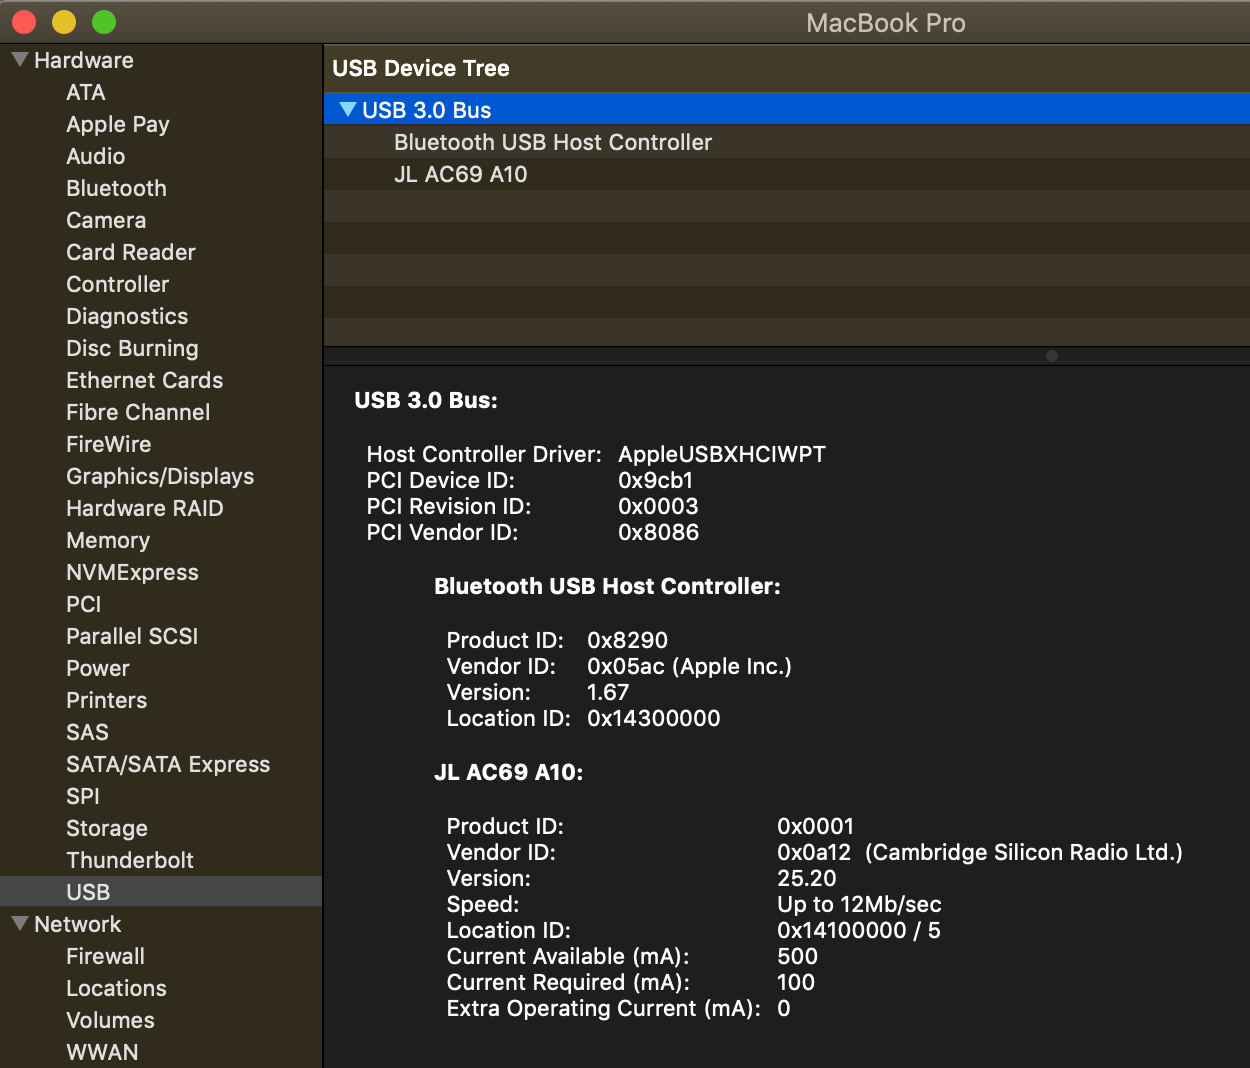Select Bluetooth USB Host Controller in device tree

pos(553,142)
